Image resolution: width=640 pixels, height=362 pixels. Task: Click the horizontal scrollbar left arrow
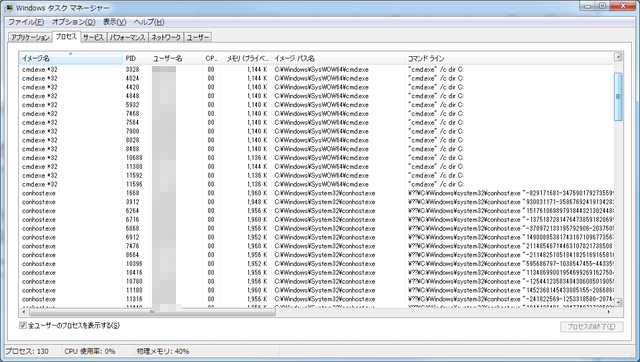pyautogui.click(x=24, y=312)
